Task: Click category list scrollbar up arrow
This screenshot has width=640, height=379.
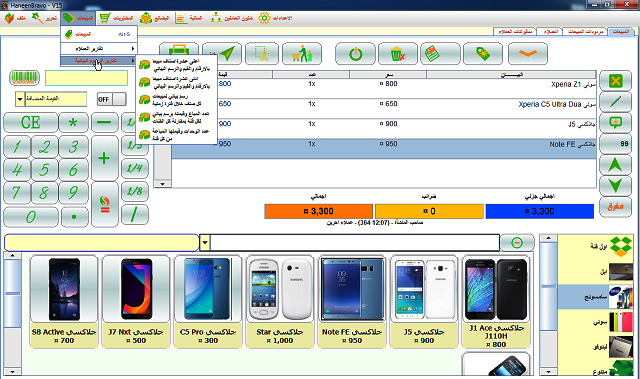Action: [548, 238]
